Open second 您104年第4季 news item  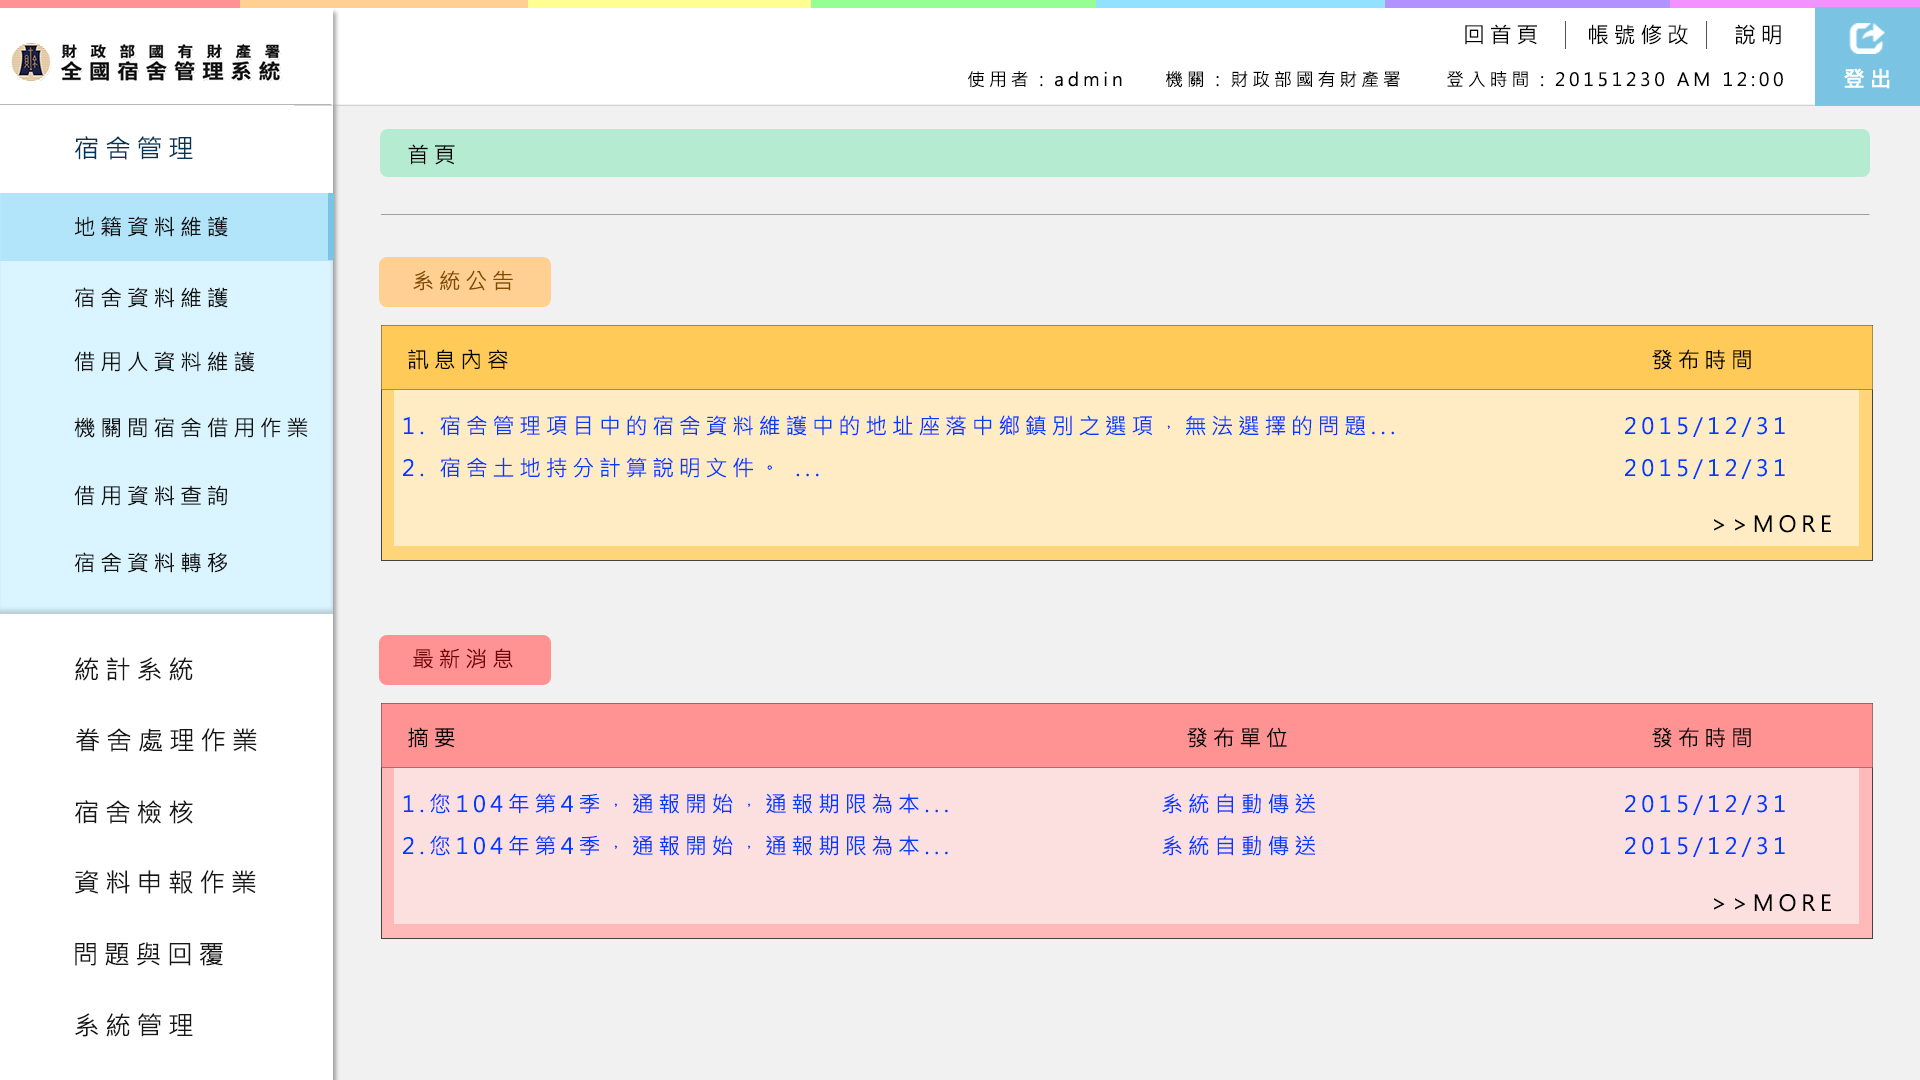676,847
